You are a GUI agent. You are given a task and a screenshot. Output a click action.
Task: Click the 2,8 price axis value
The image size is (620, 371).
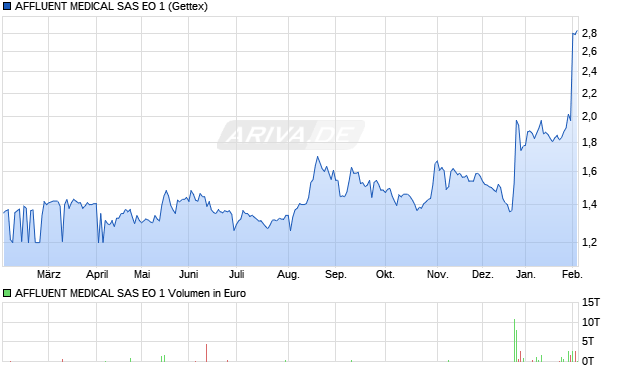click(589, 34)
